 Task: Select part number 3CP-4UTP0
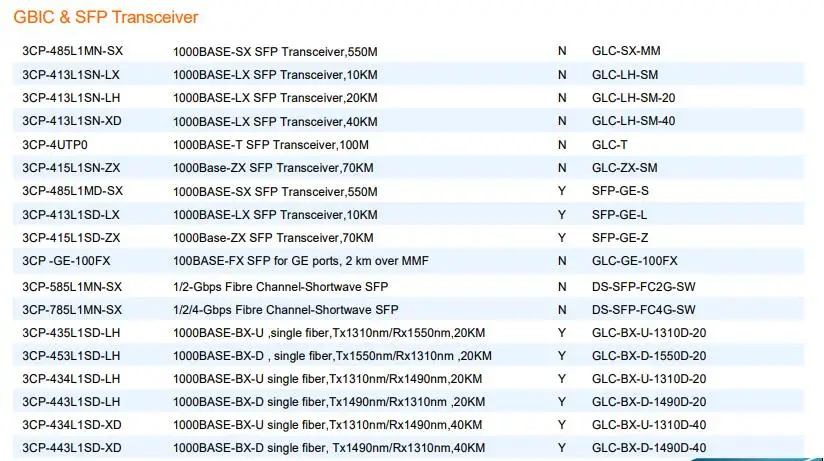[x=55, y=145]
